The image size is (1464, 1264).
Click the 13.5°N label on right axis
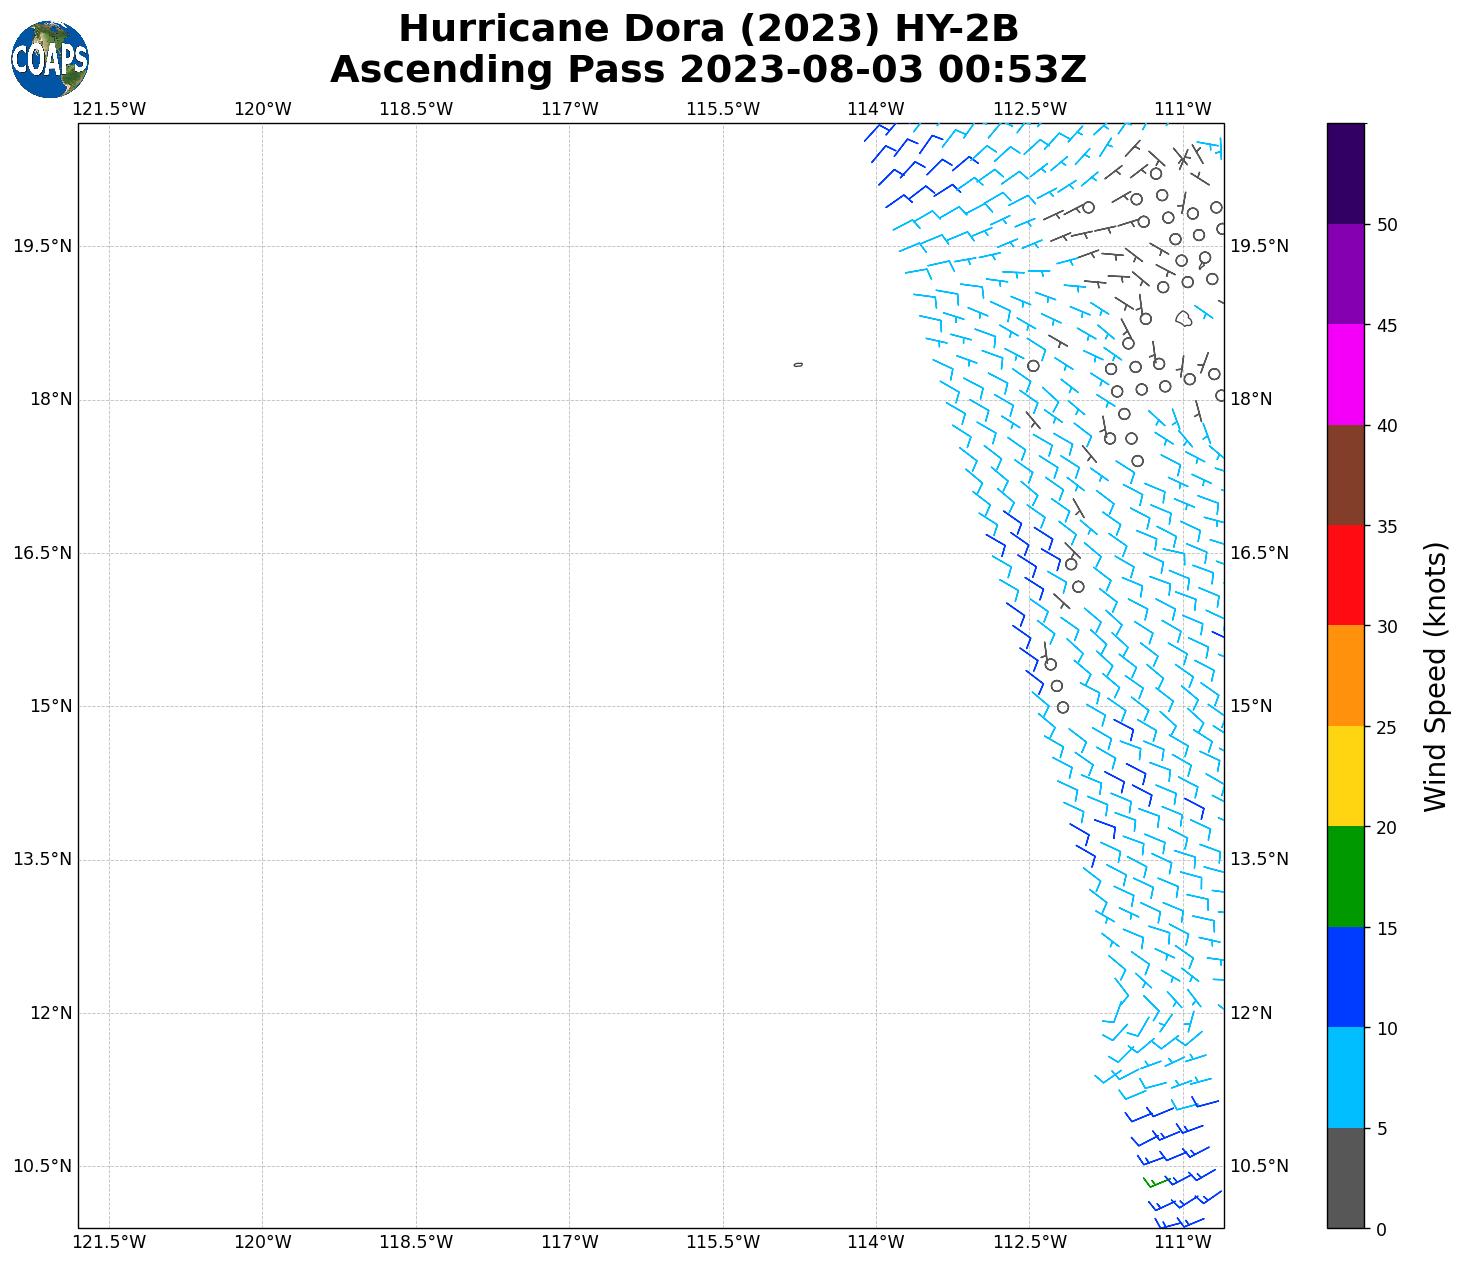(x=1258, y=859)
